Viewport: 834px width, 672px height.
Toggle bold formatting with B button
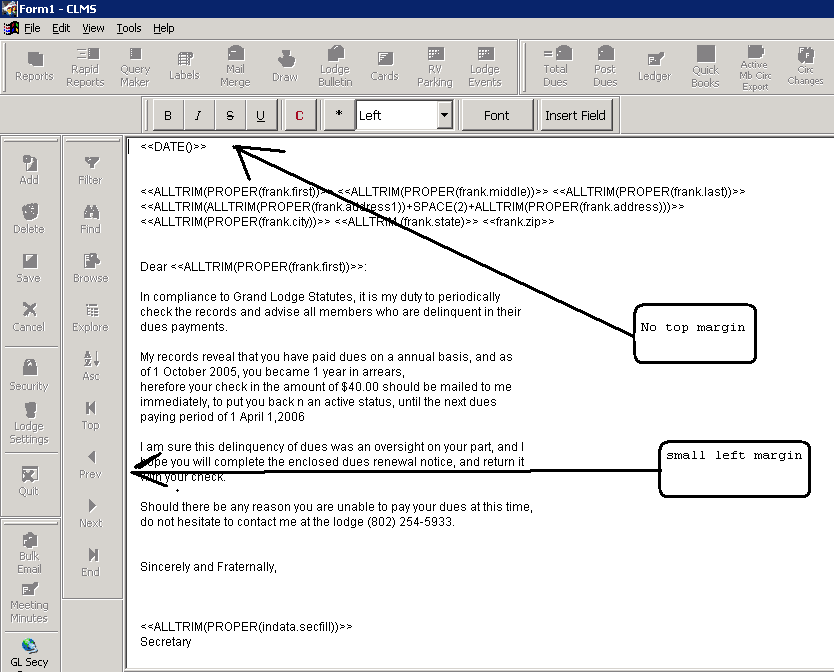tap(168, 116)
